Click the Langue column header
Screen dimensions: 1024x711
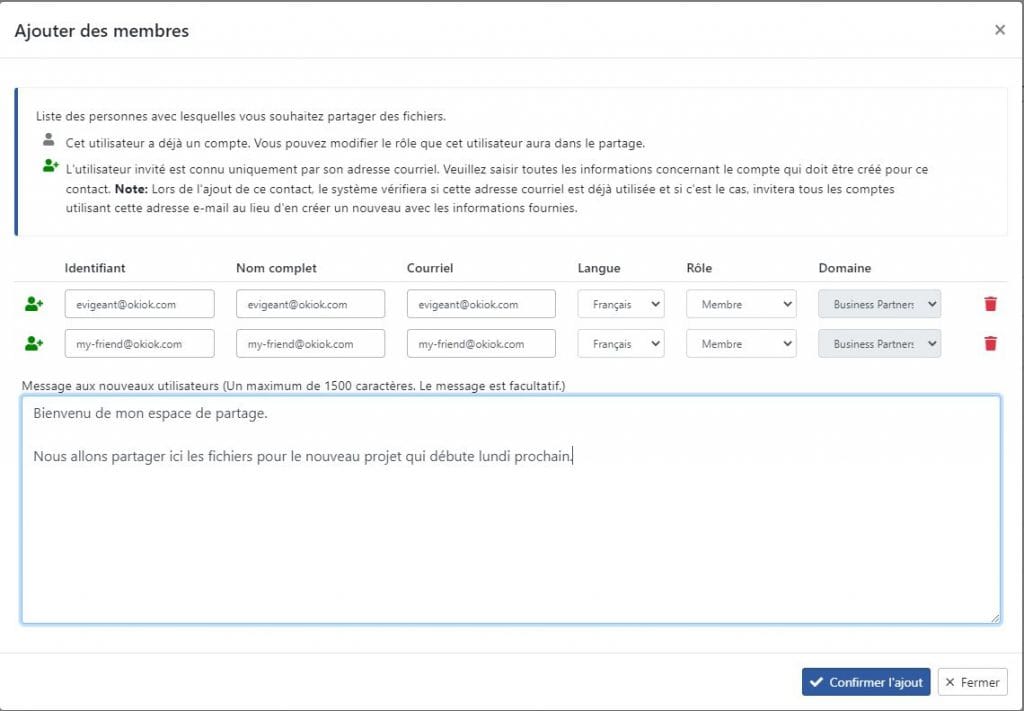tap(599, 268)
